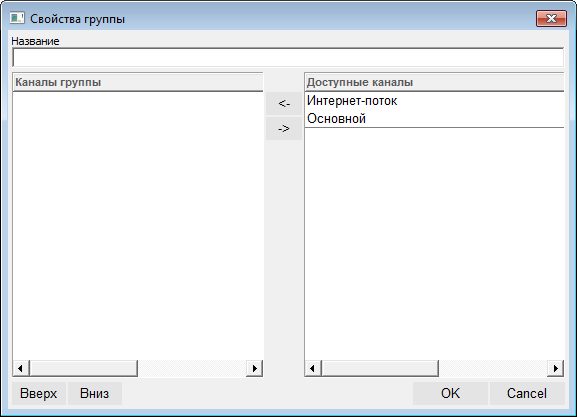Click the Доступные каналы column header
Image resolution: width=577 pixels, height=417 pixels.
435,82
